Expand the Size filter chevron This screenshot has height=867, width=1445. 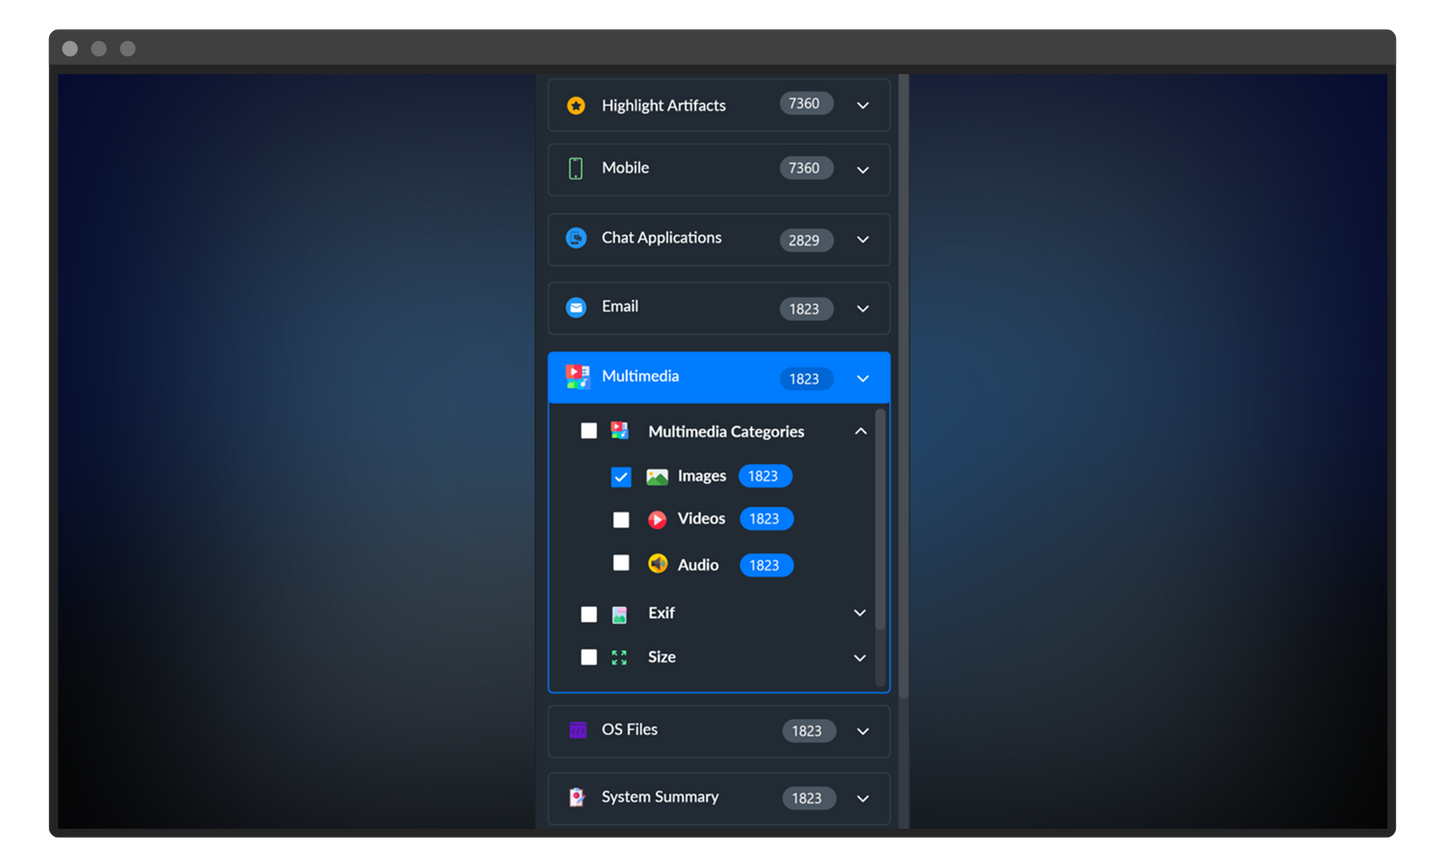(x=860, y=658)
